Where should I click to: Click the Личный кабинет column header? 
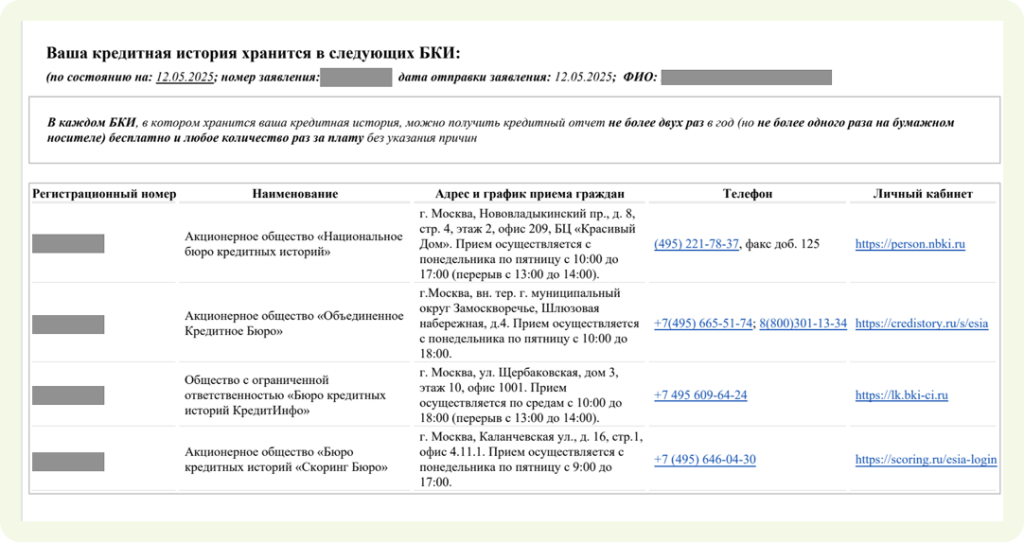pyautogui.click(x=923, y=194)
